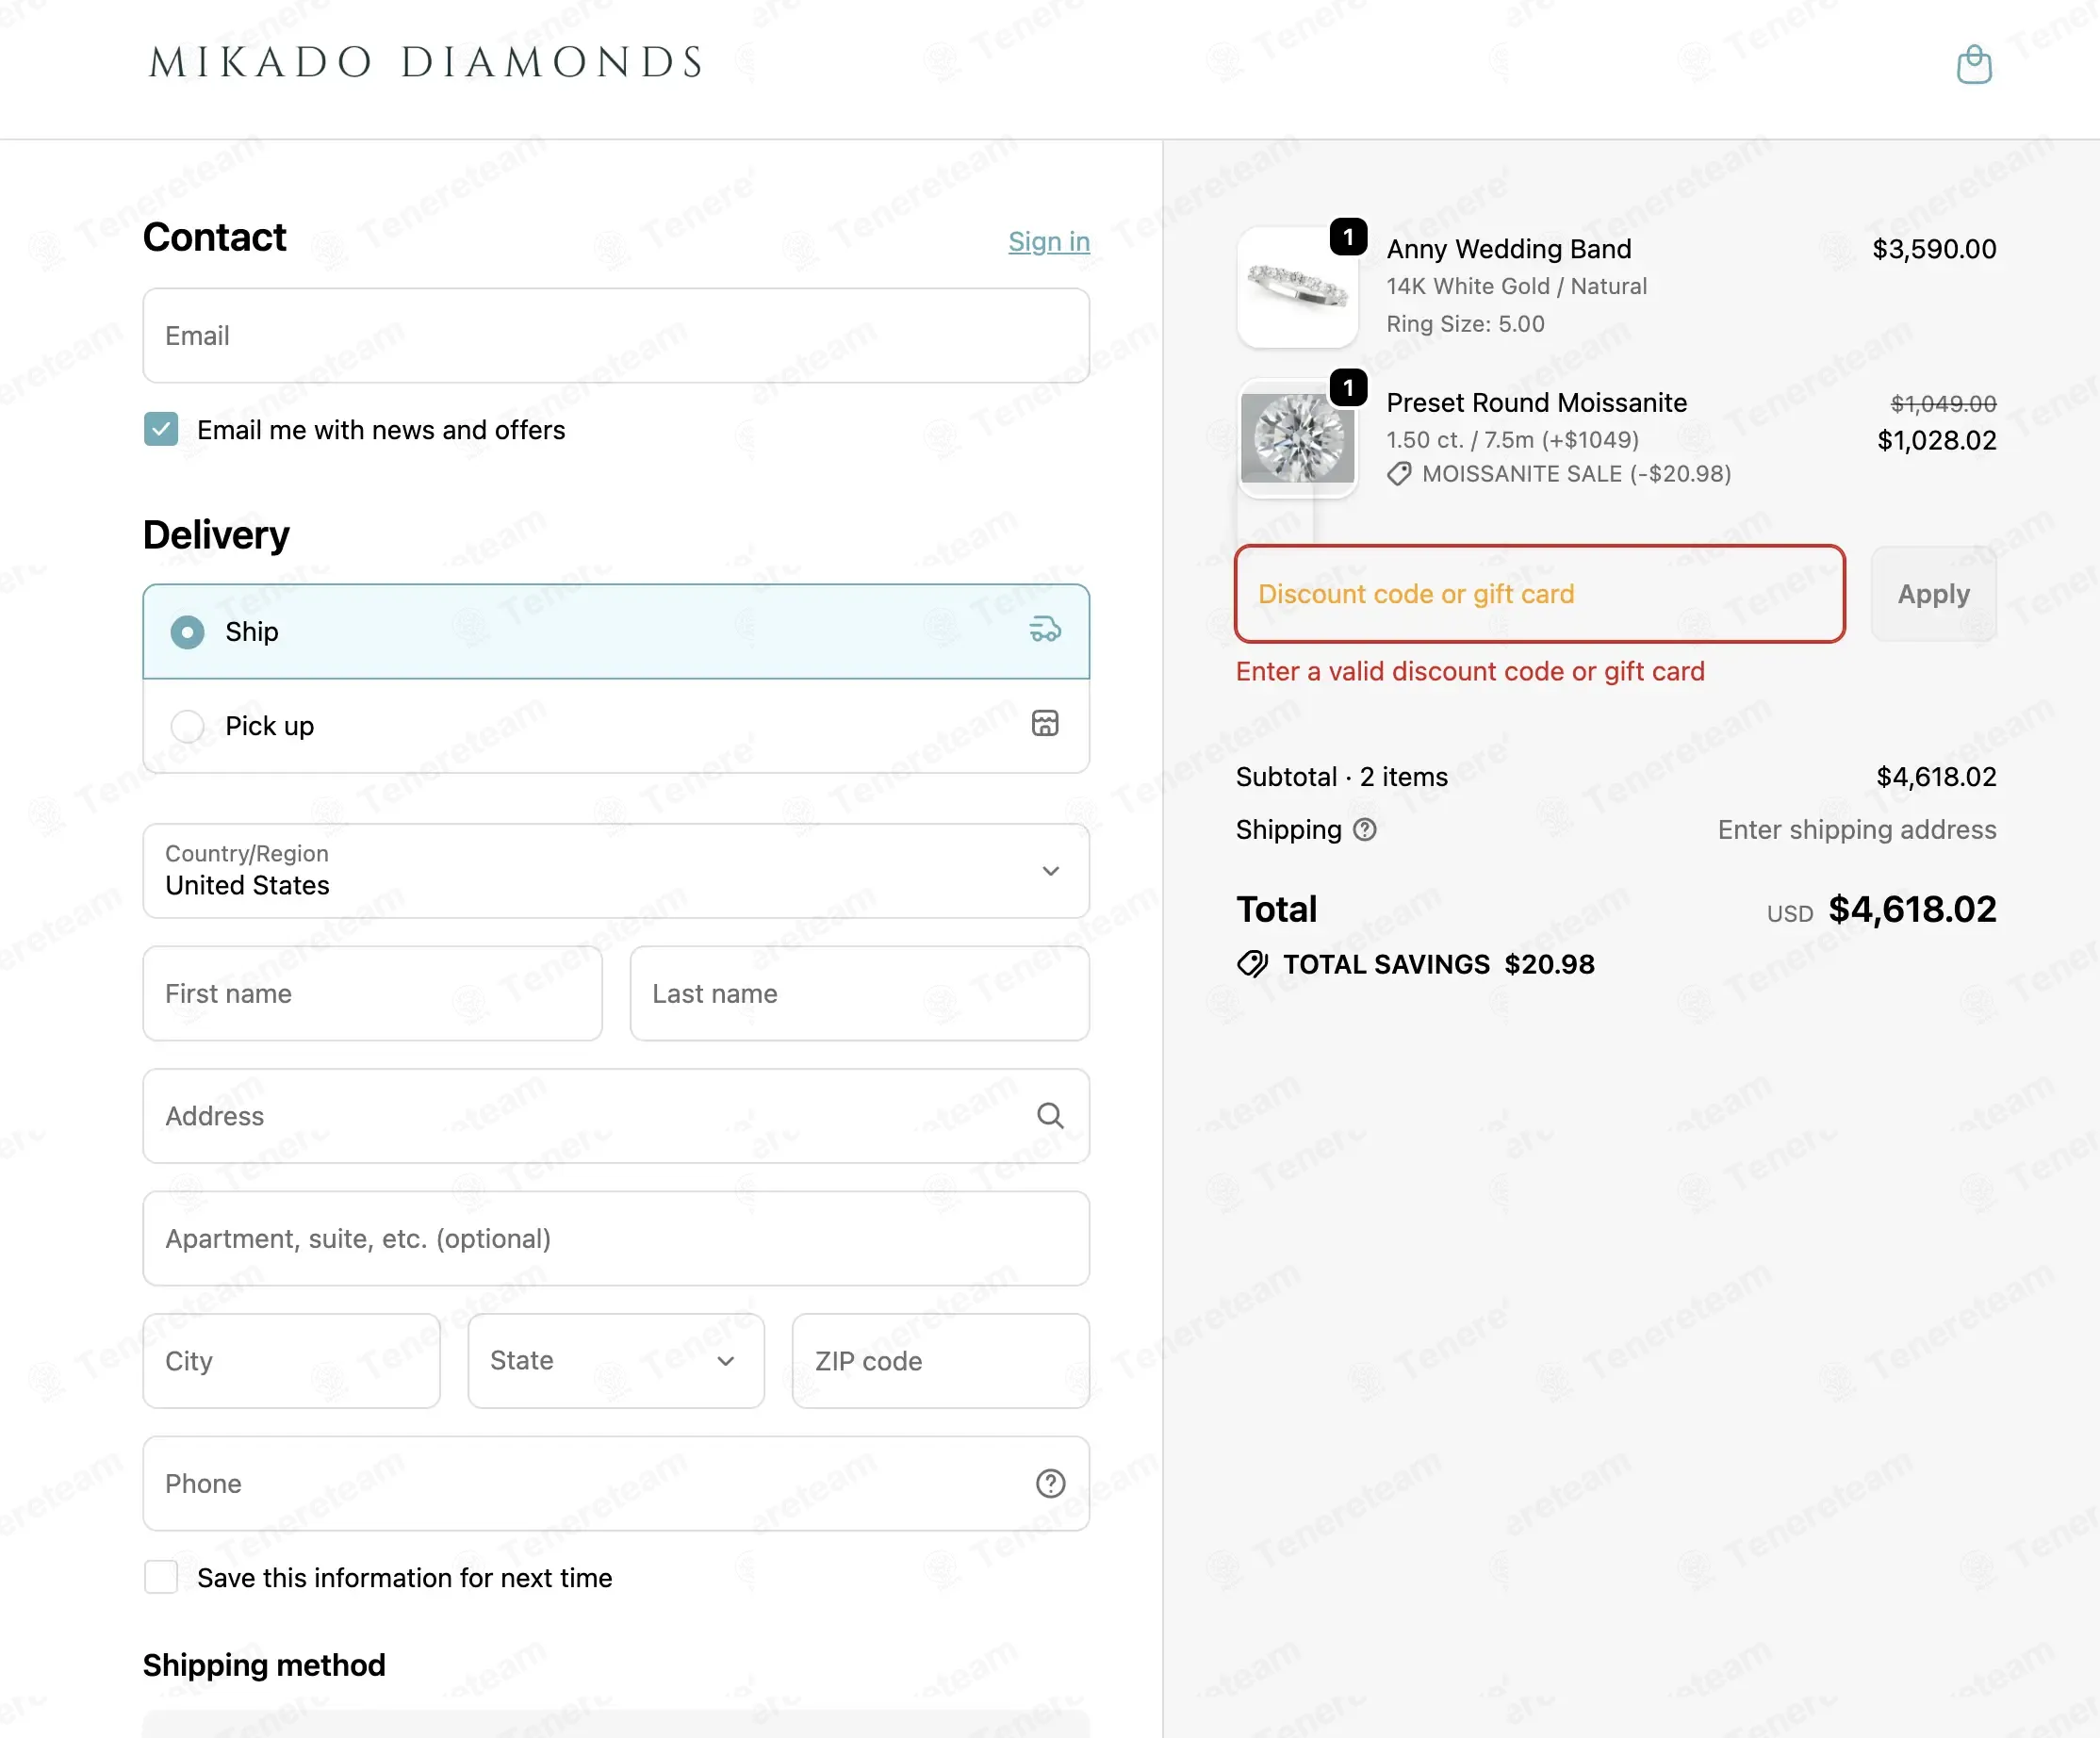Open the shopping bag cart icon
The width and height of the screenshot is (2100, 1738).
pyautogui.click(x=1973, y=64)
